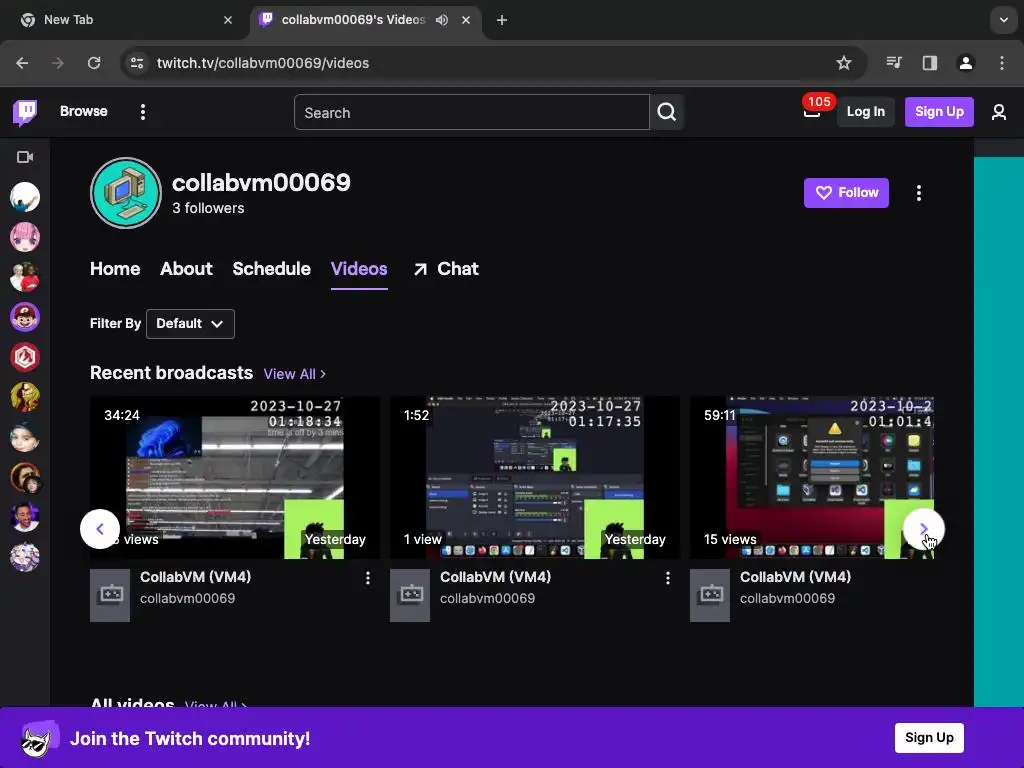Image resolution: width=1024 pixels, height=768 pixels.
Task: Click the Sign Up button in top bar
Action: 939,112
